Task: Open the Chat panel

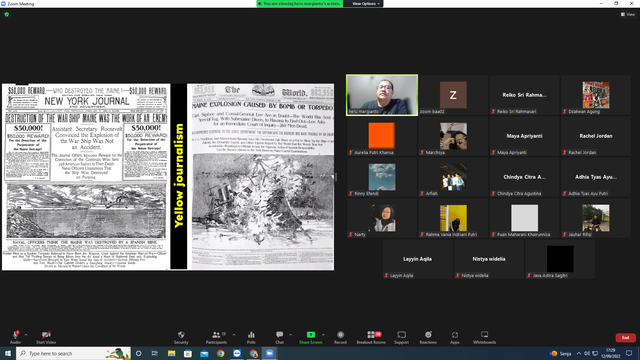Action: click(279, 337)
